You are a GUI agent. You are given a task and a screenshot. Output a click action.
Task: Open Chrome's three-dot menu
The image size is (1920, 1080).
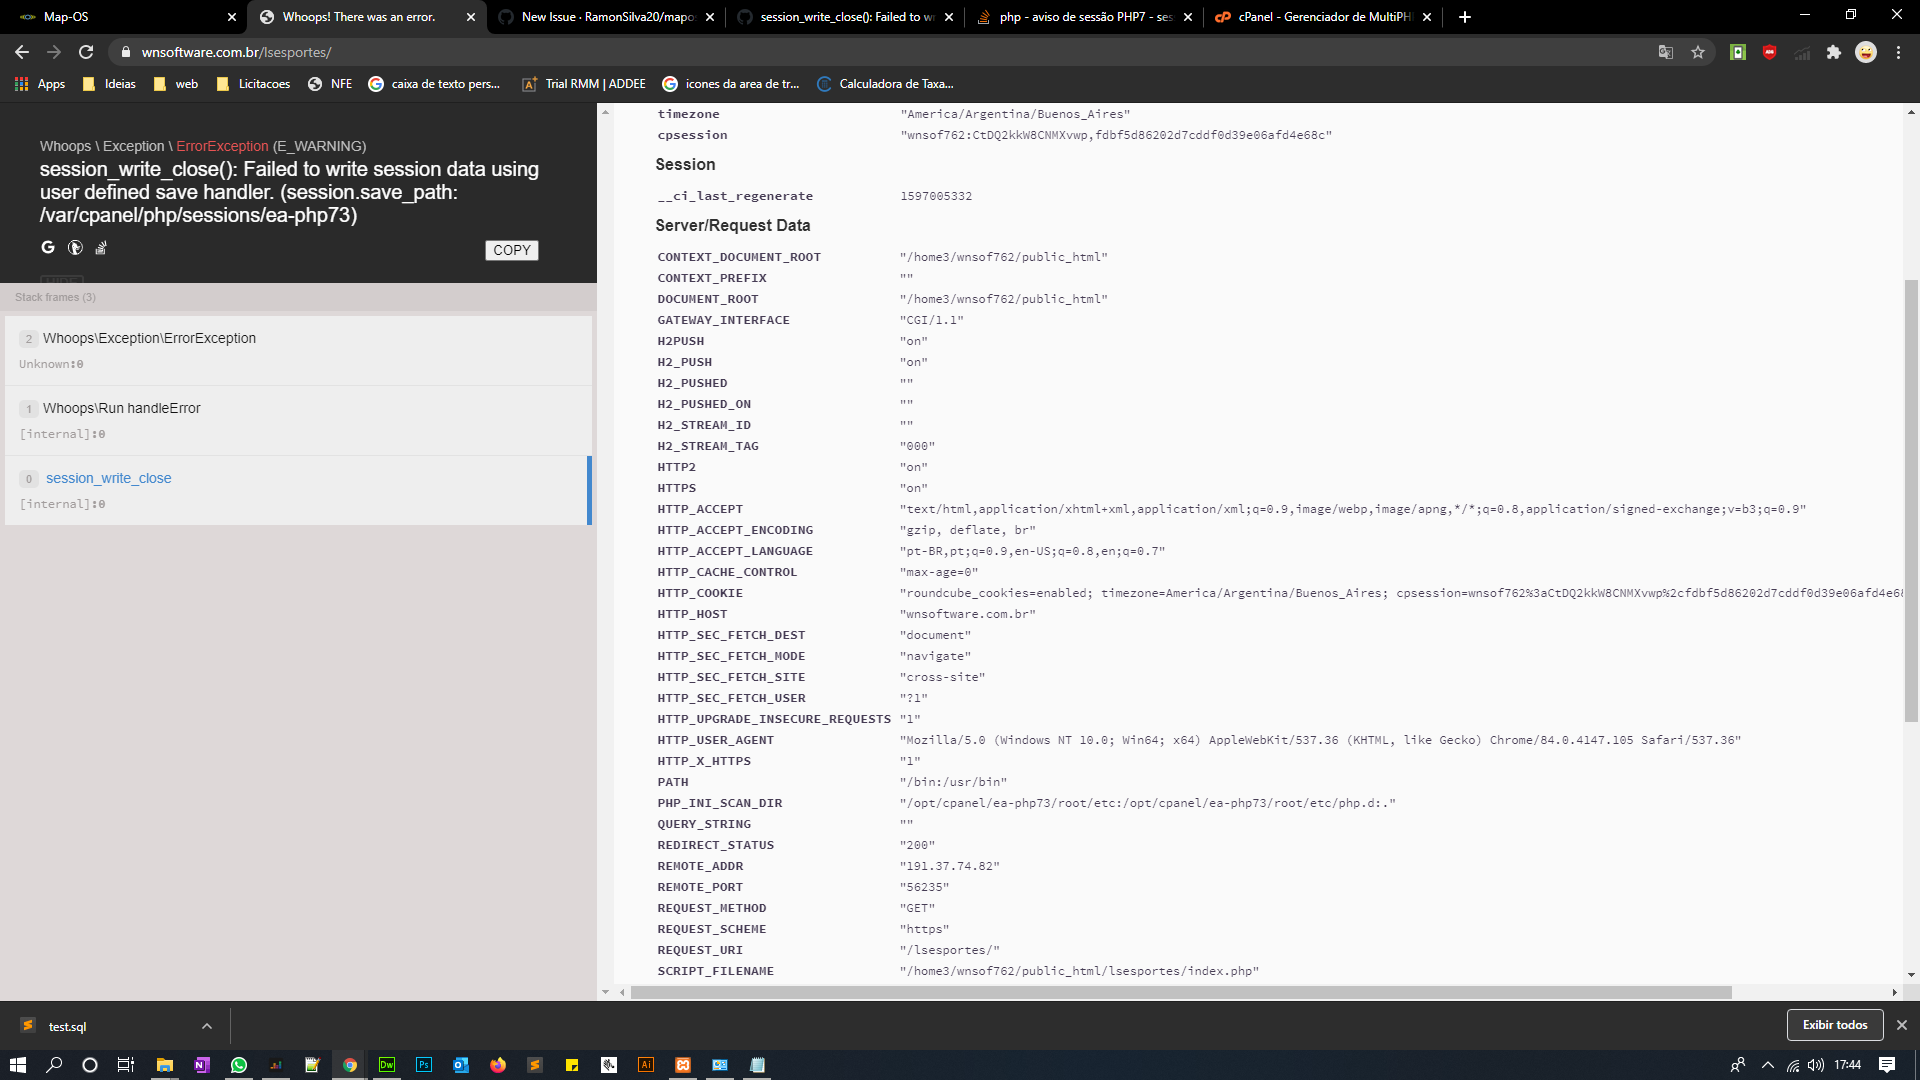click(1899, 52)
